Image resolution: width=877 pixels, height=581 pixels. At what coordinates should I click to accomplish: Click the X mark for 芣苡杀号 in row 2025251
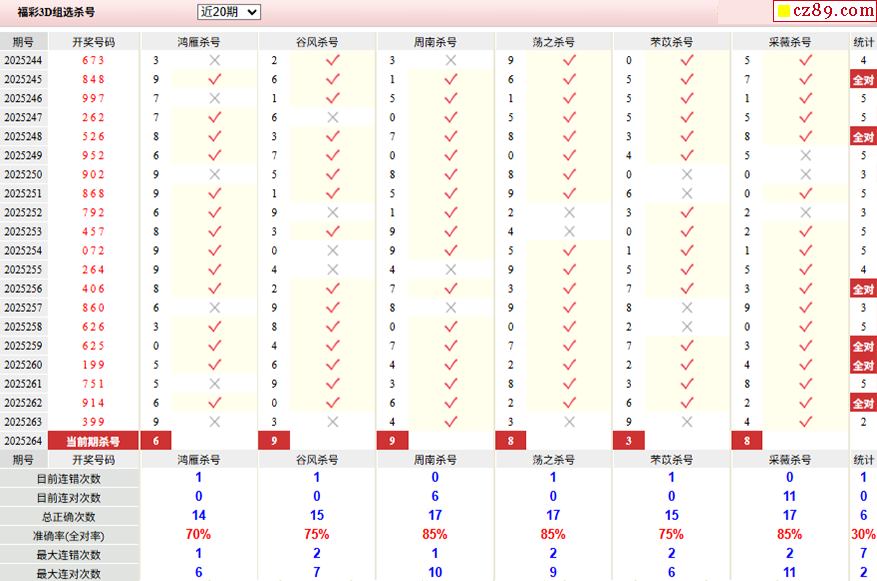[x=687, y=193]
